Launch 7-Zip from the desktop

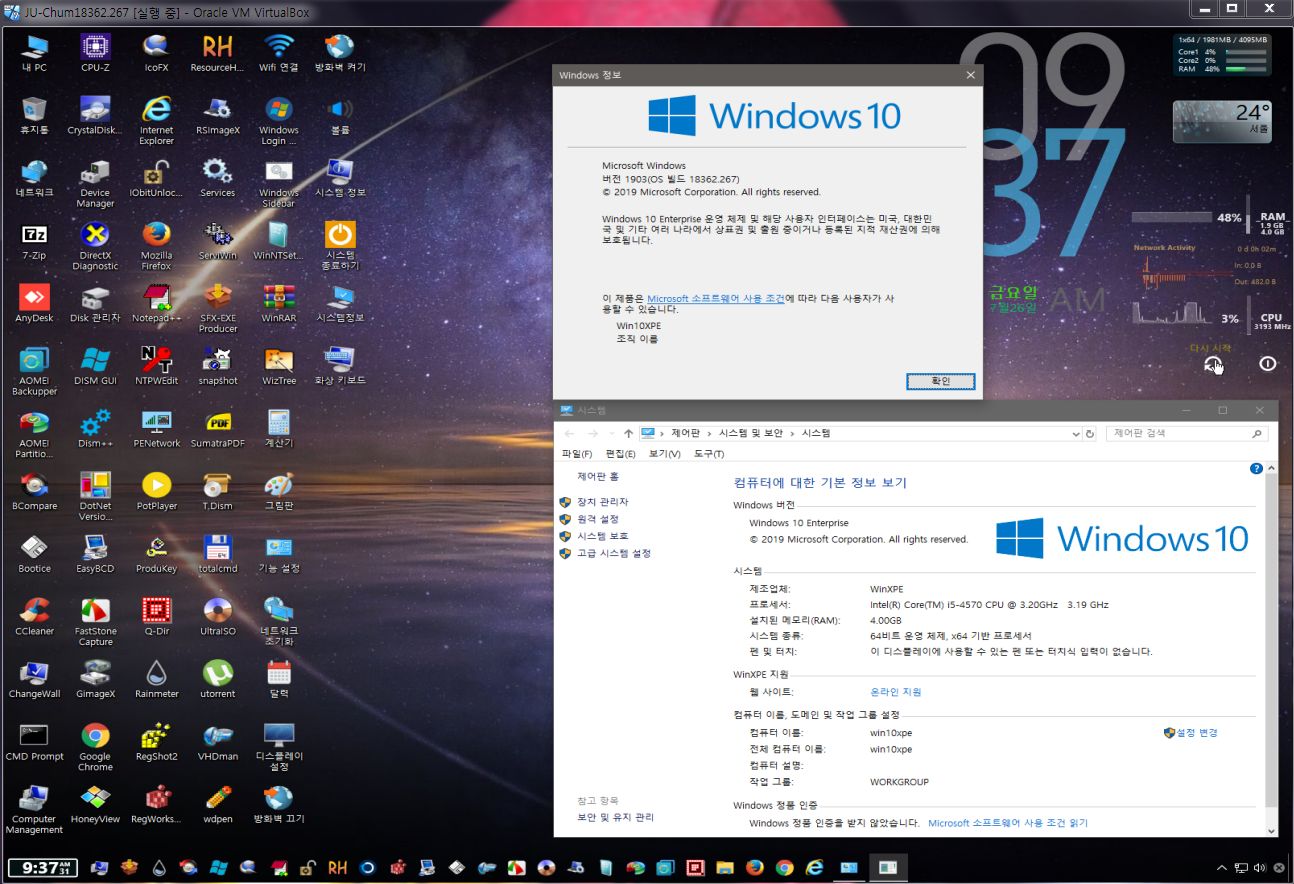pyautogui.click(x=34, y=241)
